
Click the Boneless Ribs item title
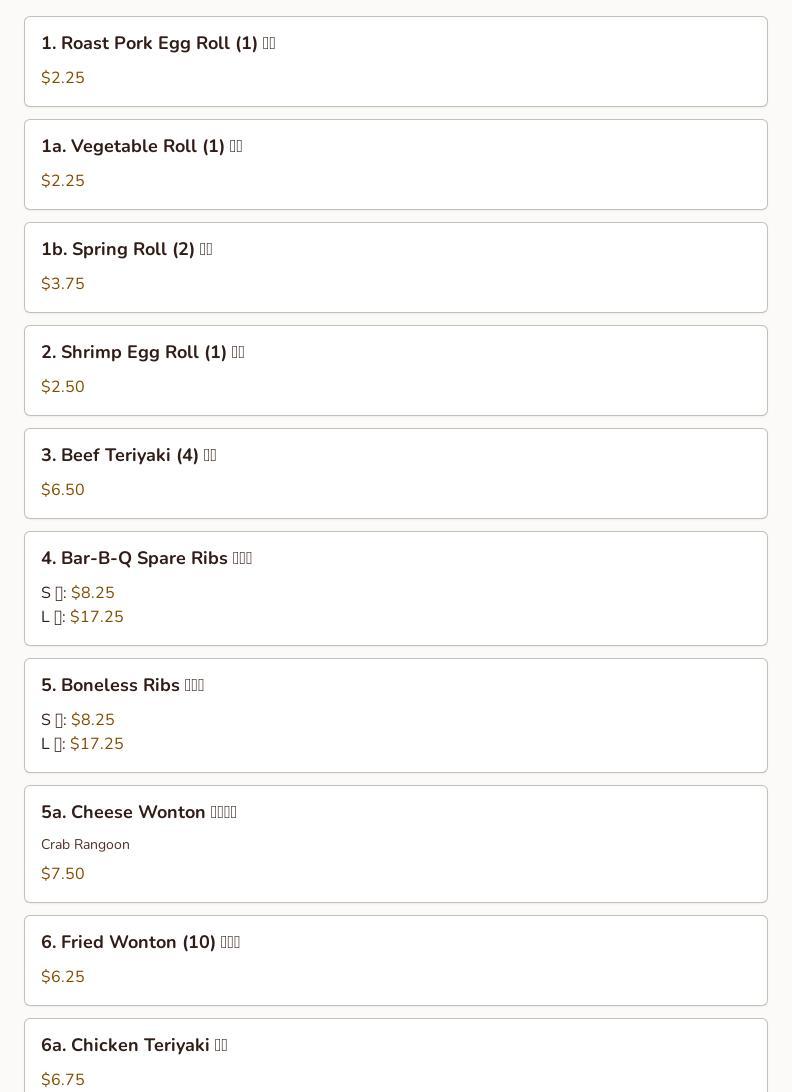[122, 686]
